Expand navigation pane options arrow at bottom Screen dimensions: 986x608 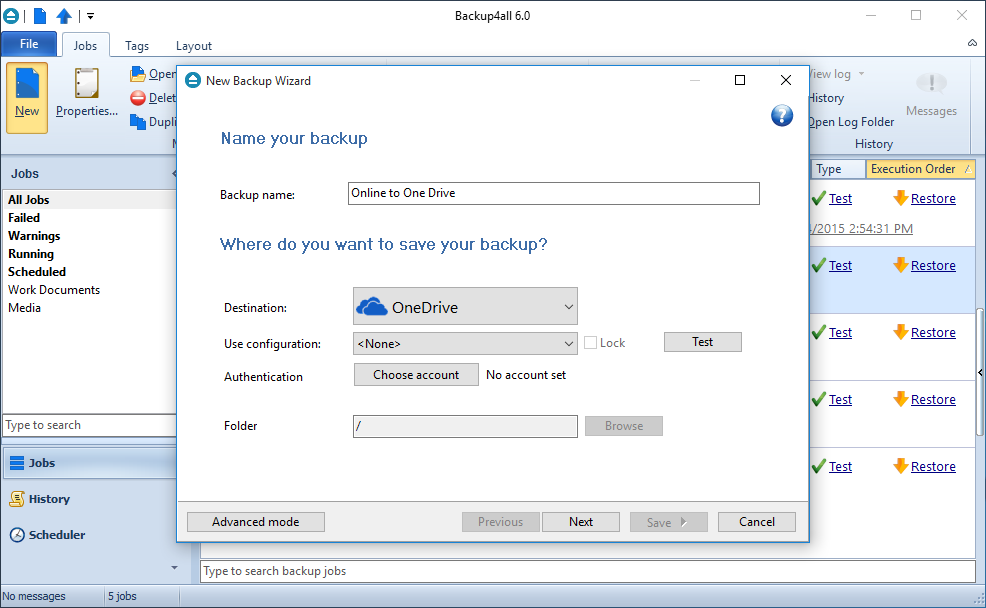pos(174,568)
